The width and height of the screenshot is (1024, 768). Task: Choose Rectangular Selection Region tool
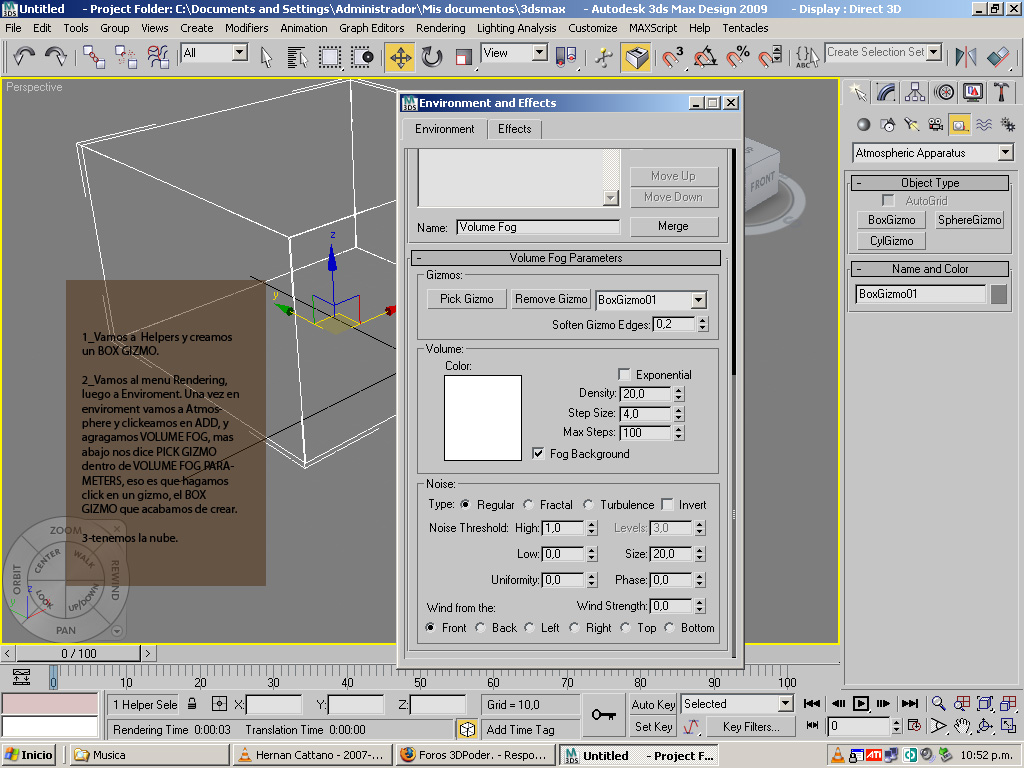(330, 57)
